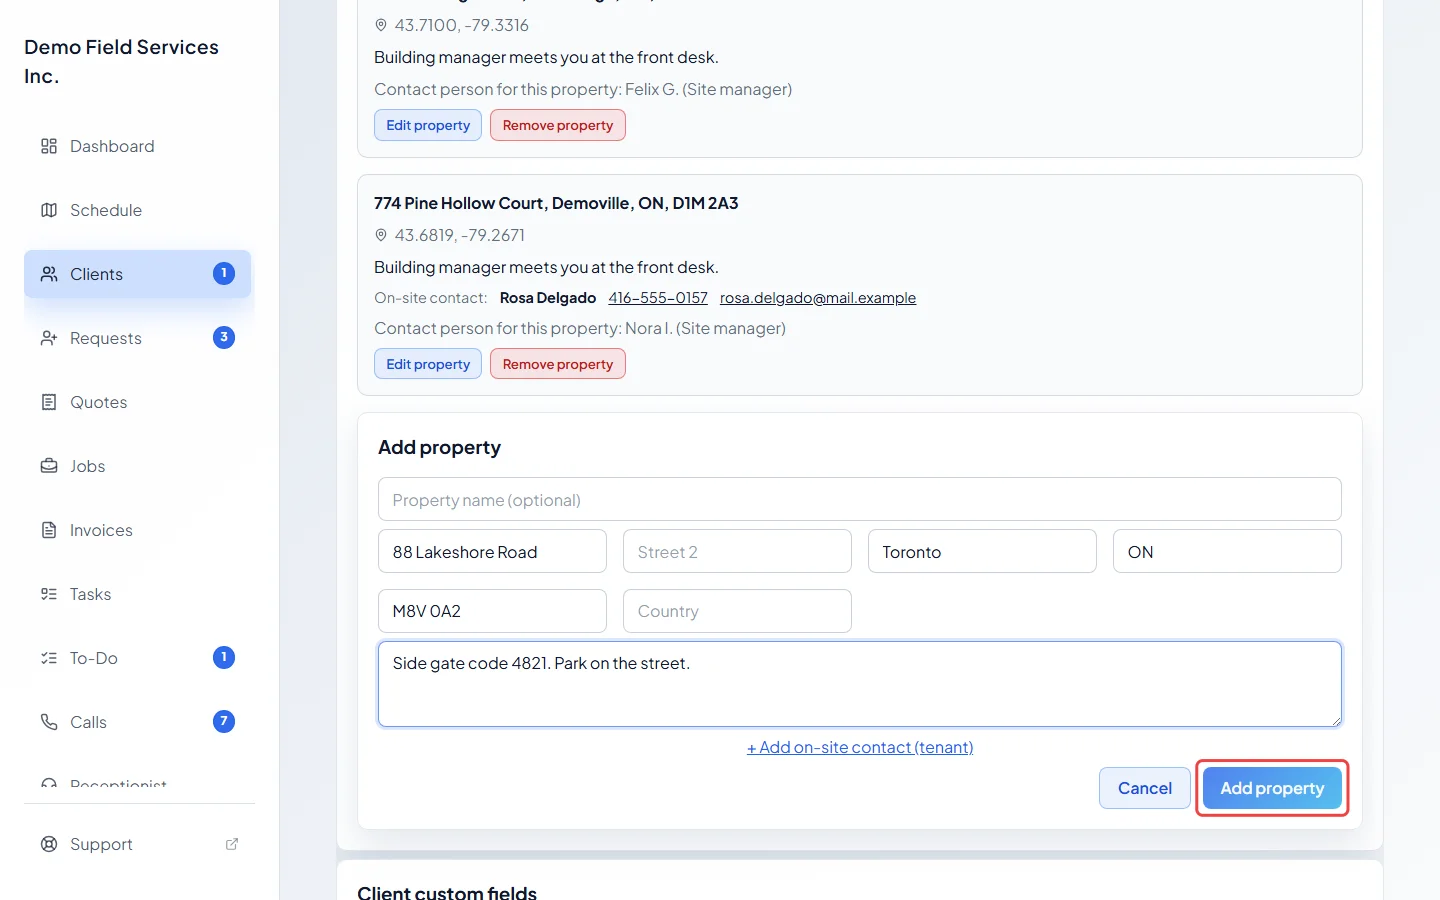1440x900 pixels.
Task: Click the Invoices file icon
Action: (x=49, y=530)
